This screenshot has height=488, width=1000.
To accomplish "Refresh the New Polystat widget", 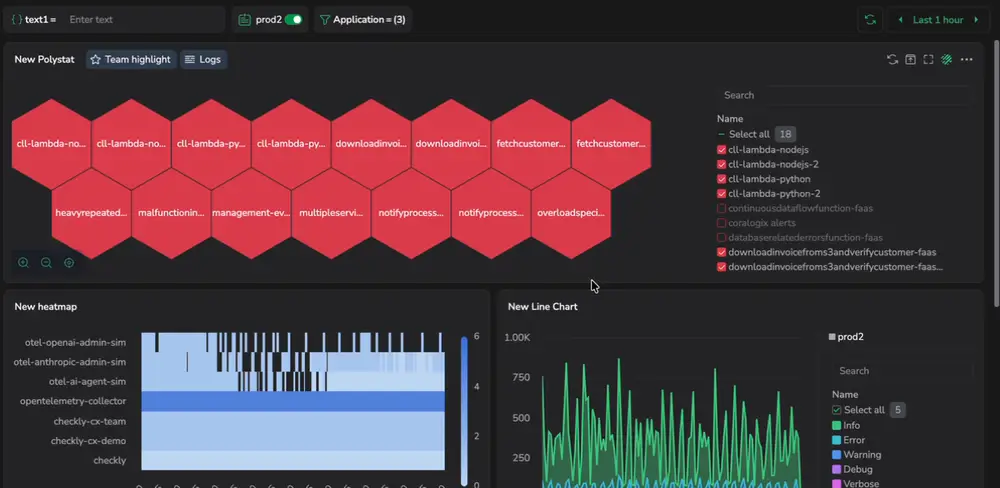I will coord(892,59).
